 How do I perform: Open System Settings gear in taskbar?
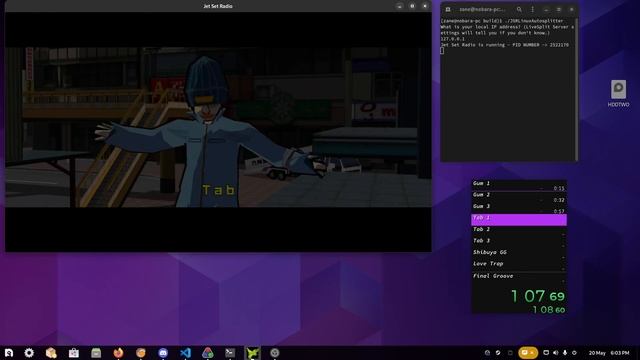click(x=29, y=353)
